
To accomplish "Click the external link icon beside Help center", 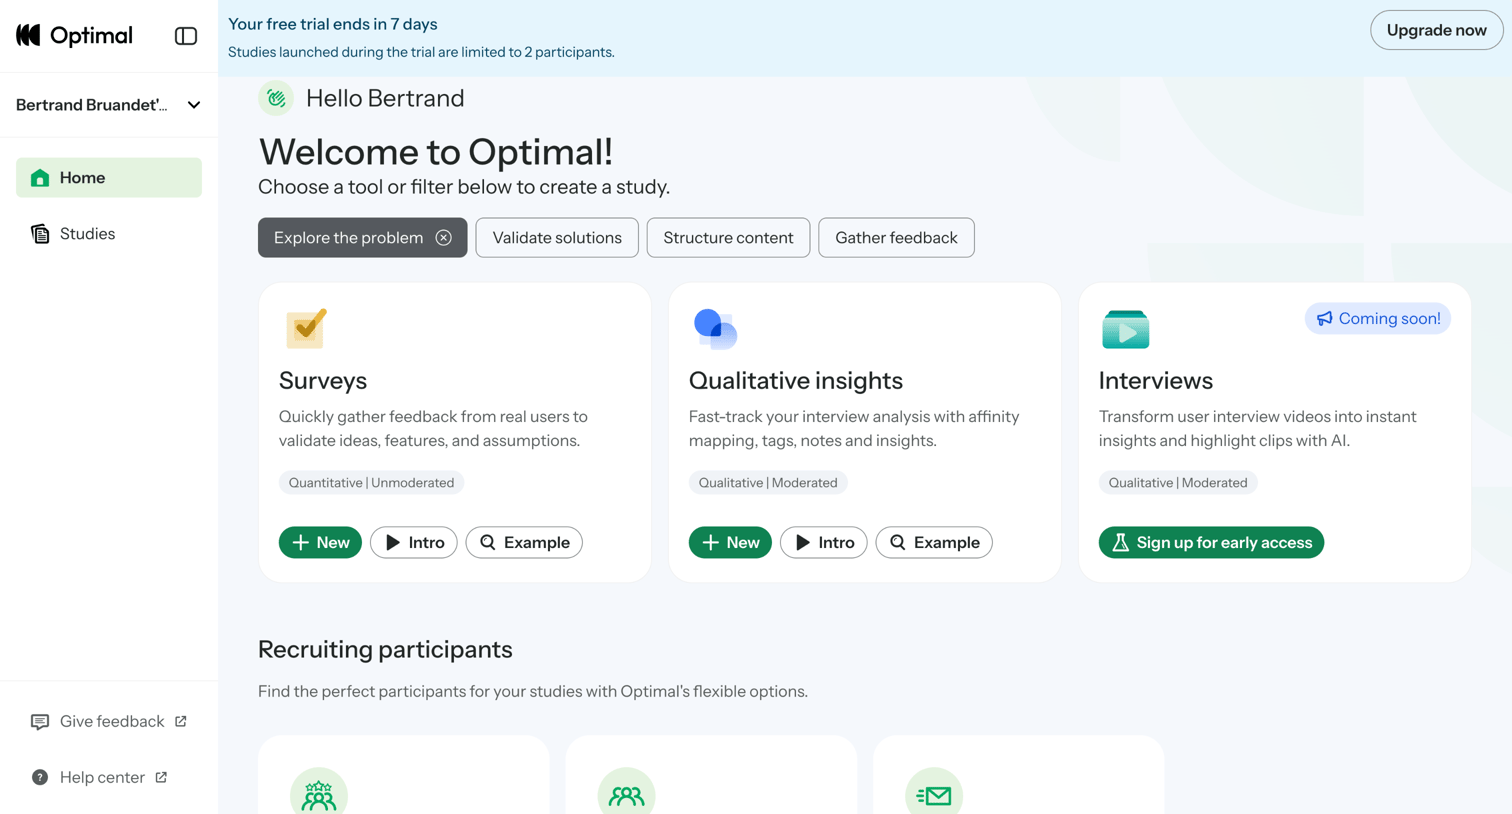I will (161, 777).
